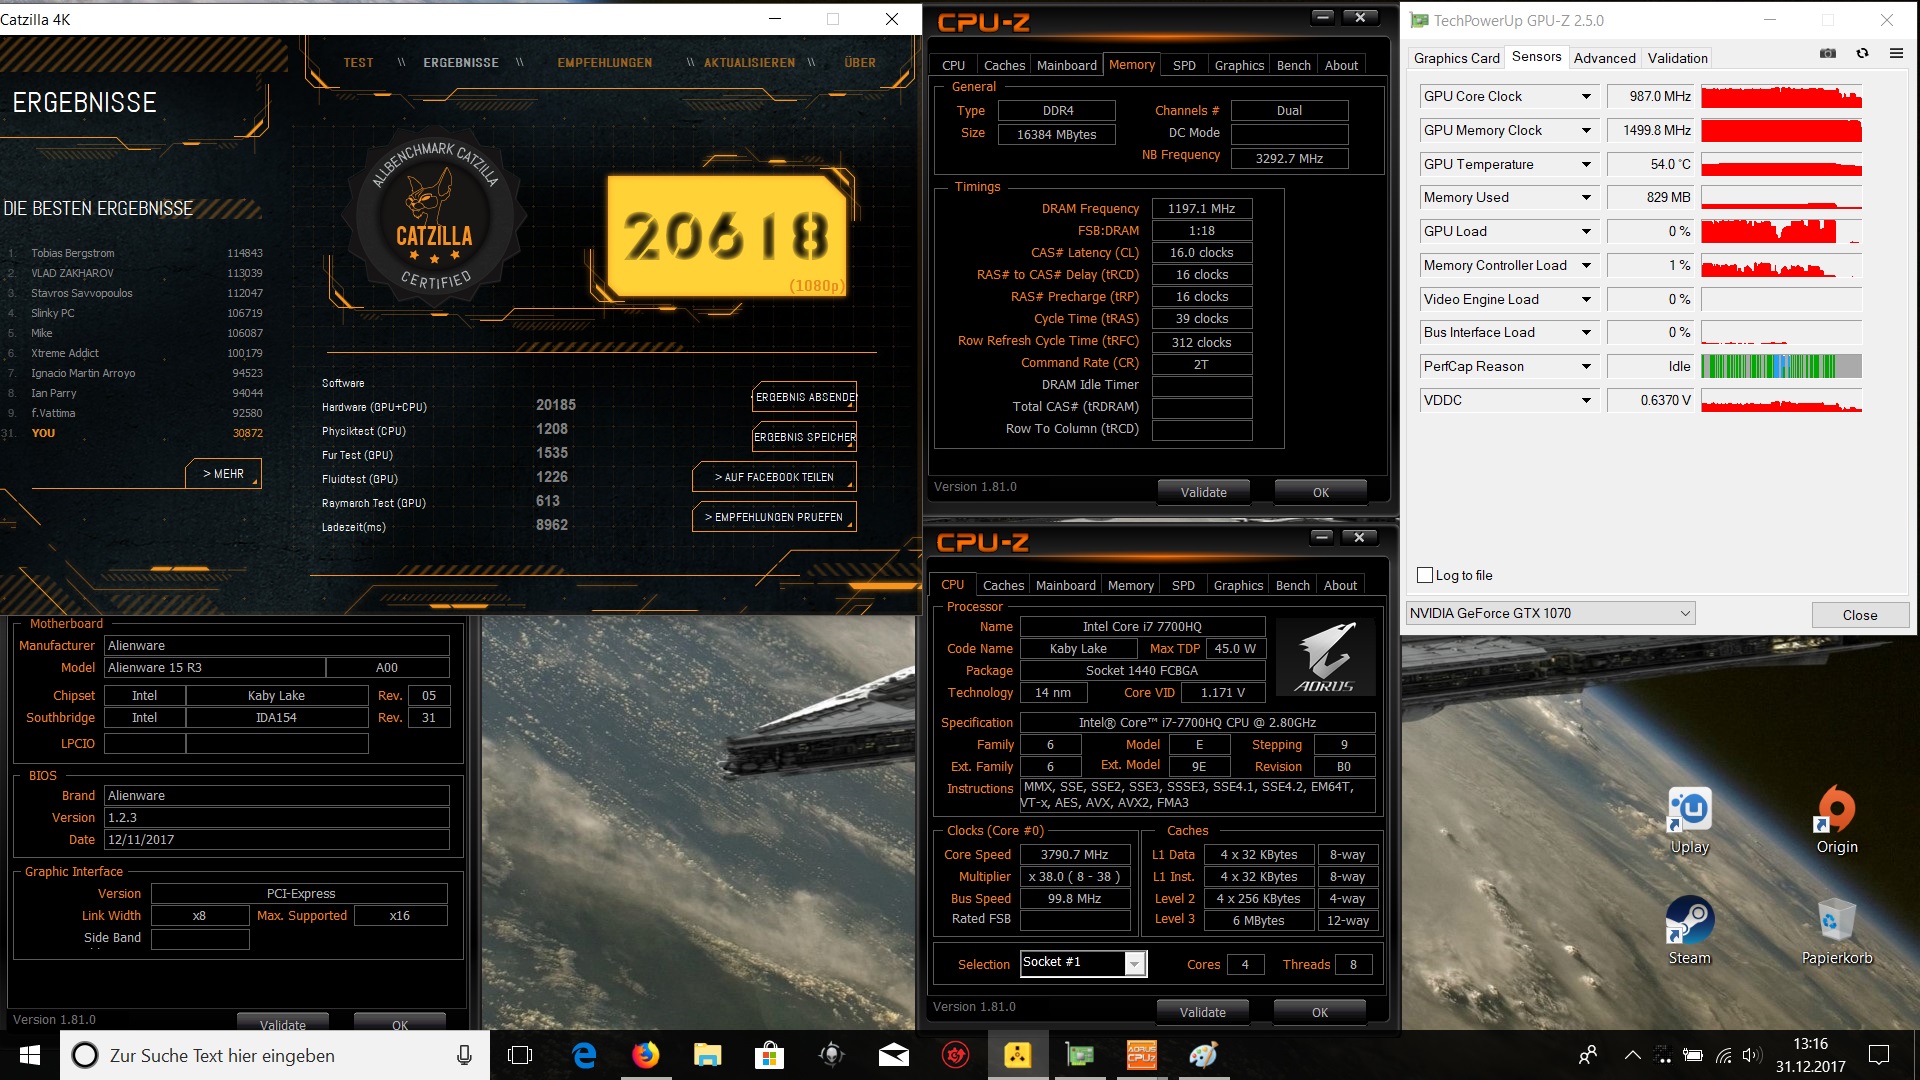Open File Explorer from the taskbar
Viewport: 1920px width, 1080px height.
click(708, 1055)
